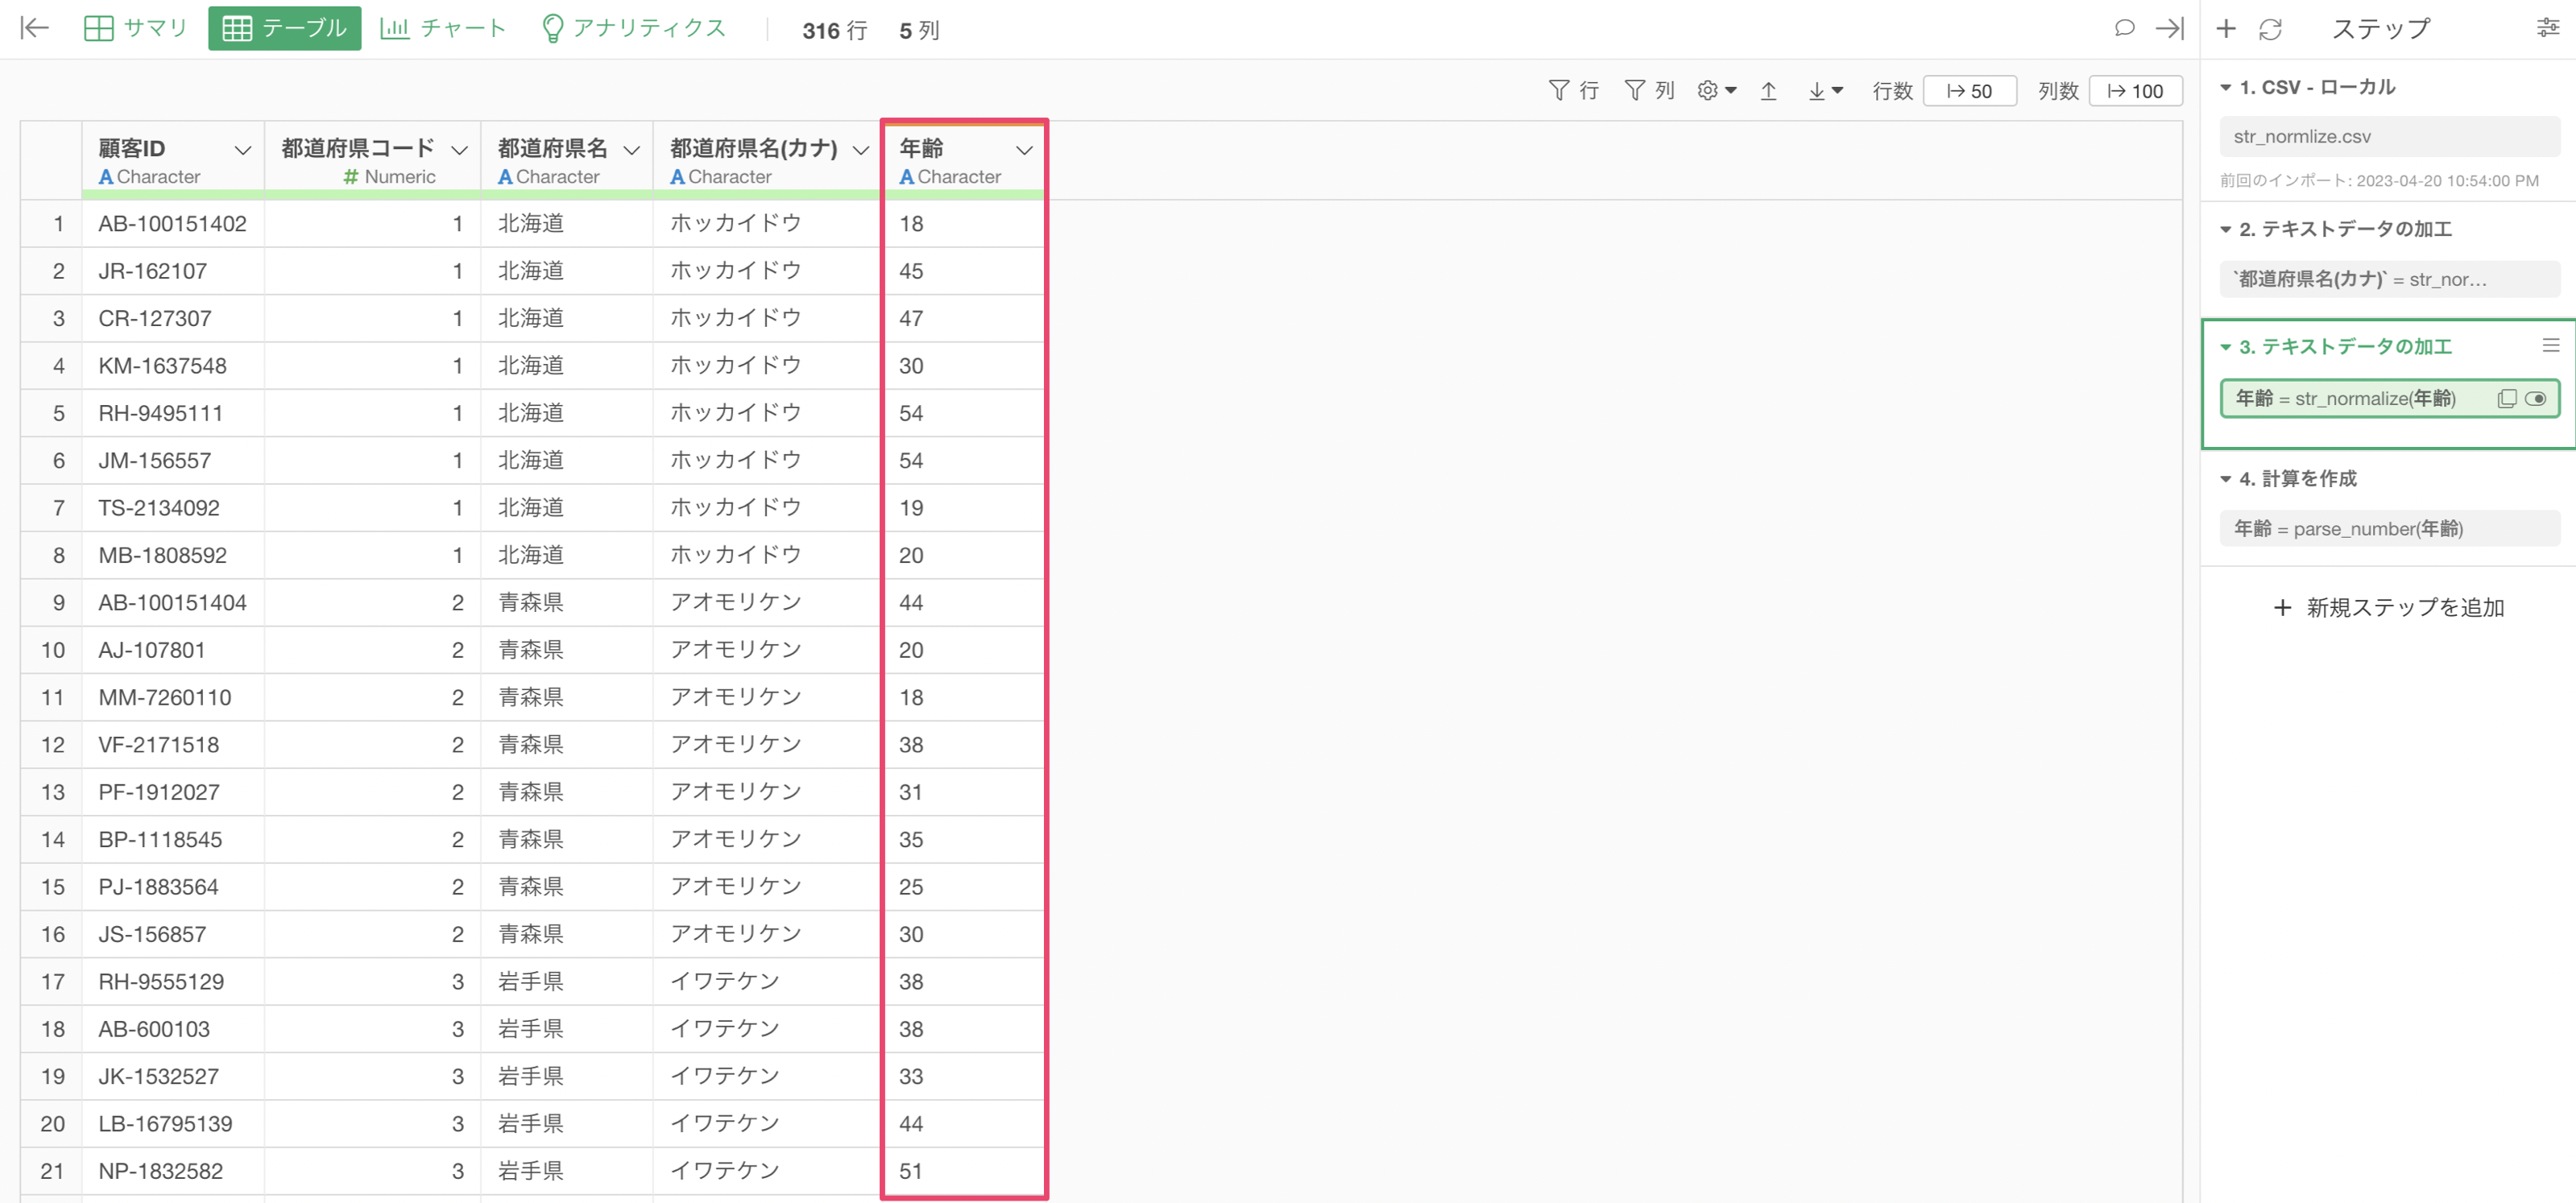2576x1203 pixels.
Task: Select the str_normlize.csv source step
Action: [2389, 137]
